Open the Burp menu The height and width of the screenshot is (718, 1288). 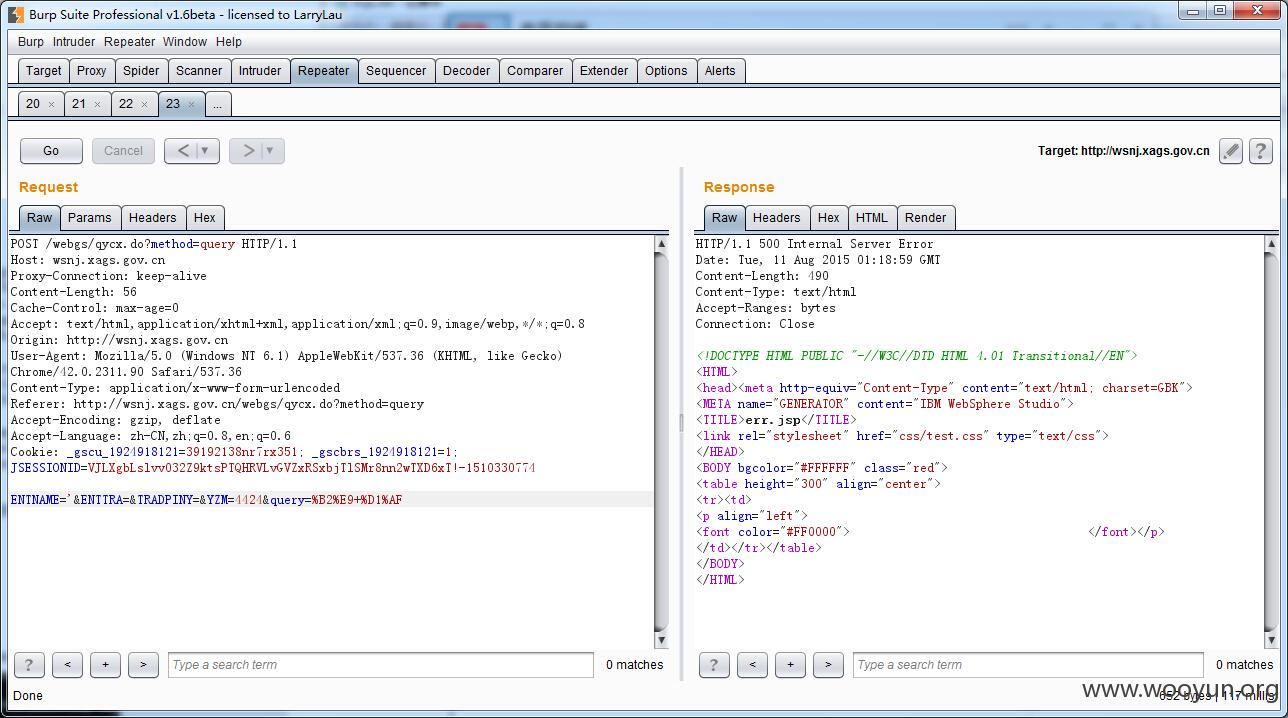[x=31, y=42]
